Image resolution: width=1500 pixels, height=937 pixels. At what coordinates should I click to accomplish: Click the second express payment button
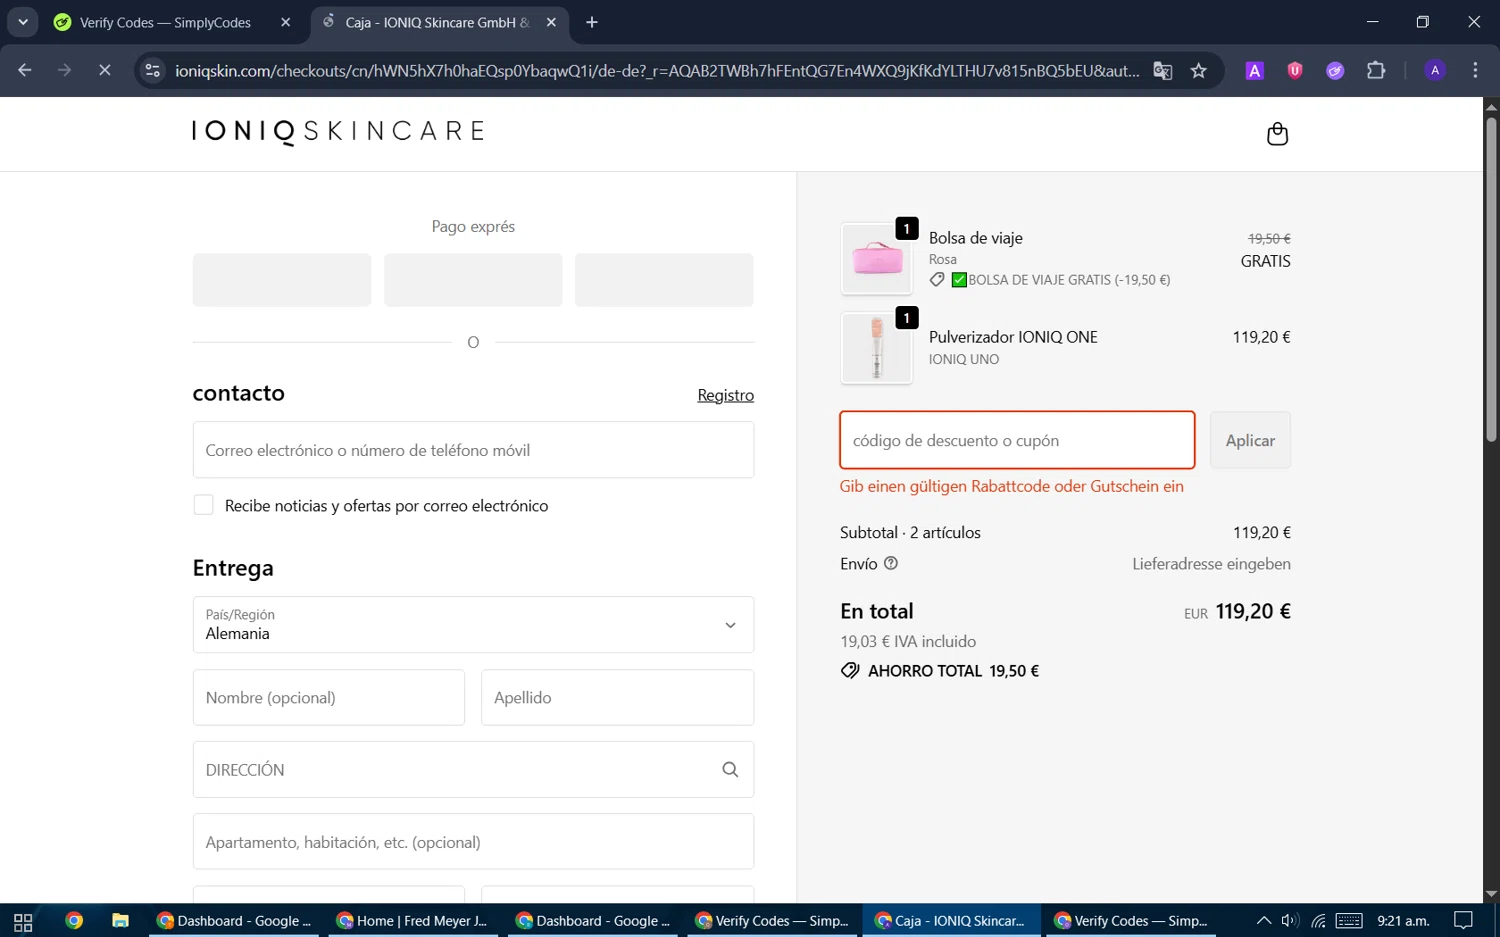click(x=473, y=280)
